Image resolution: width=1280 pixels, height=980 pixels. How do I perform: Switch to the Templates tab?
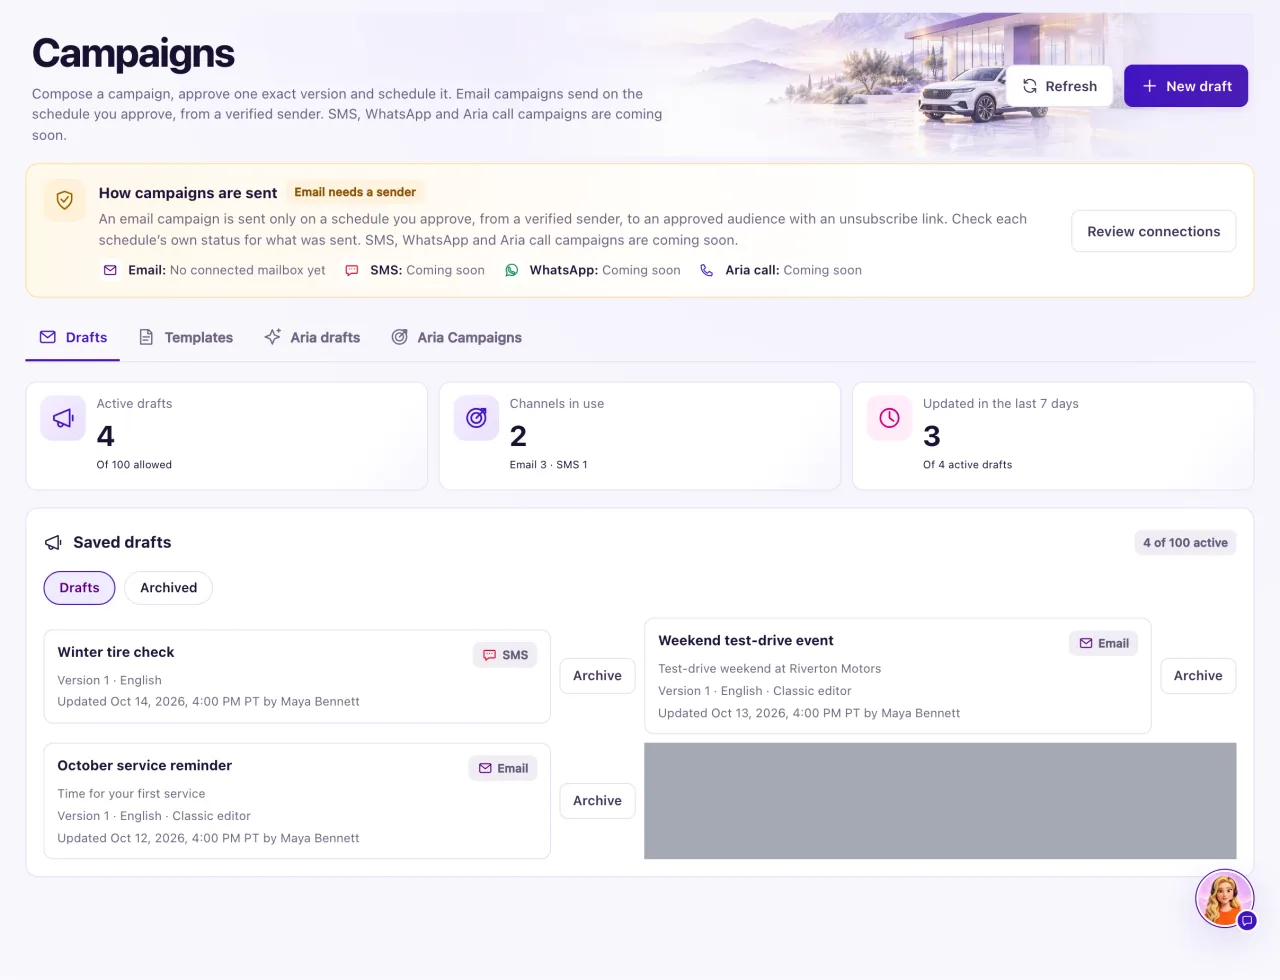[x=186, y=337]
